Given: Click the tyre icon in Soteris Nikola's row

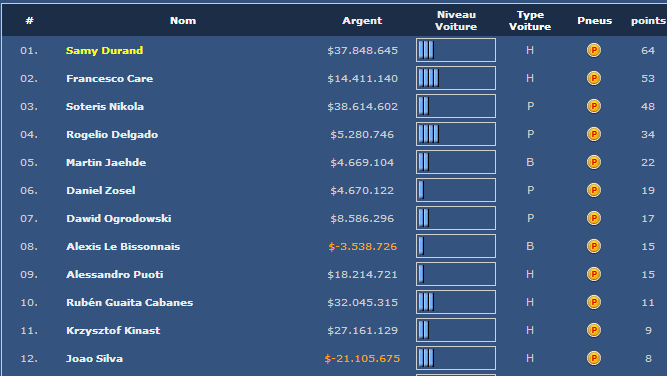Looking at the screenshot, I should click(594, 106).
